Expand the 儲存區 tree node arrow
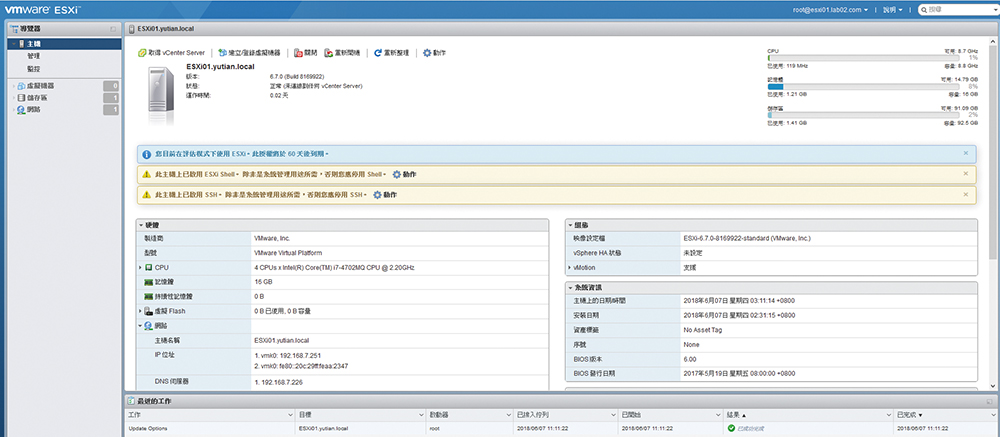Viewport: 1000px width, 437px height. click(x=13, y=98)
